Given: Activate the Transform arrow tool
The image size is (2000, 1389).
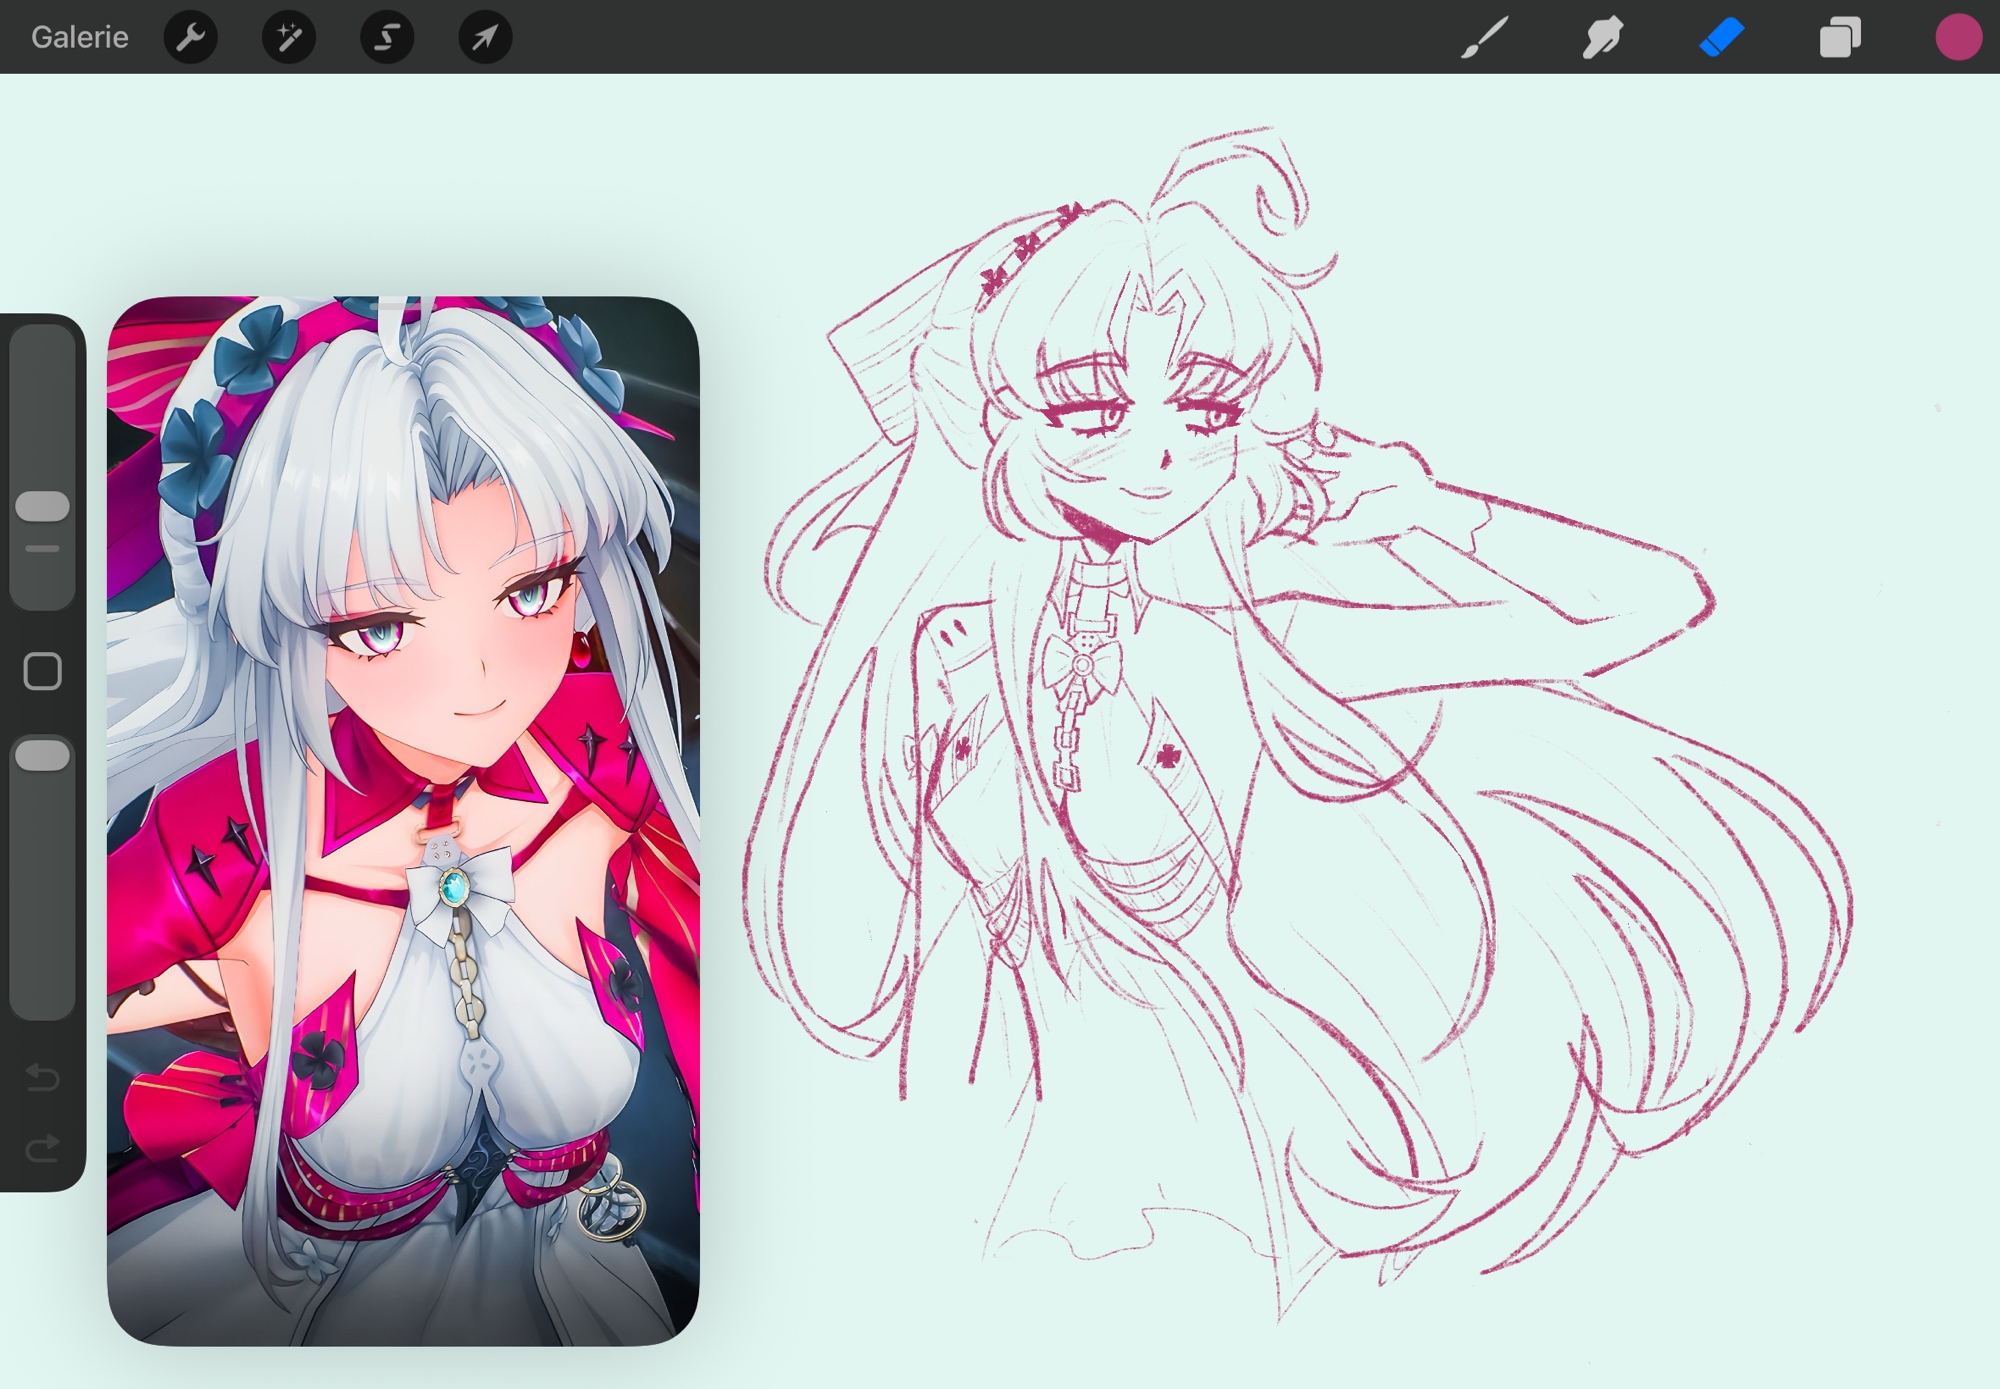Looking at the screenshot, I should click(x=485, y=37).
